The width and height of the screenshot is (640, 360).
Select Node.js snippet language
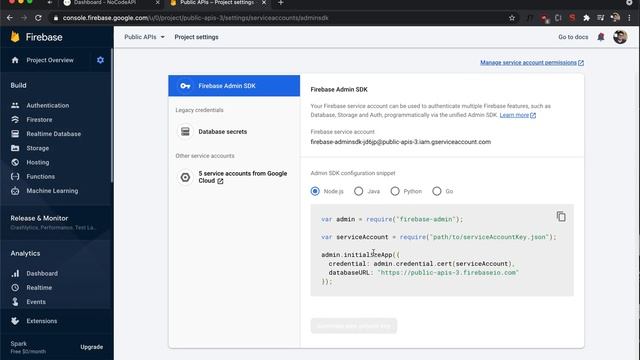tap(315, 191)
